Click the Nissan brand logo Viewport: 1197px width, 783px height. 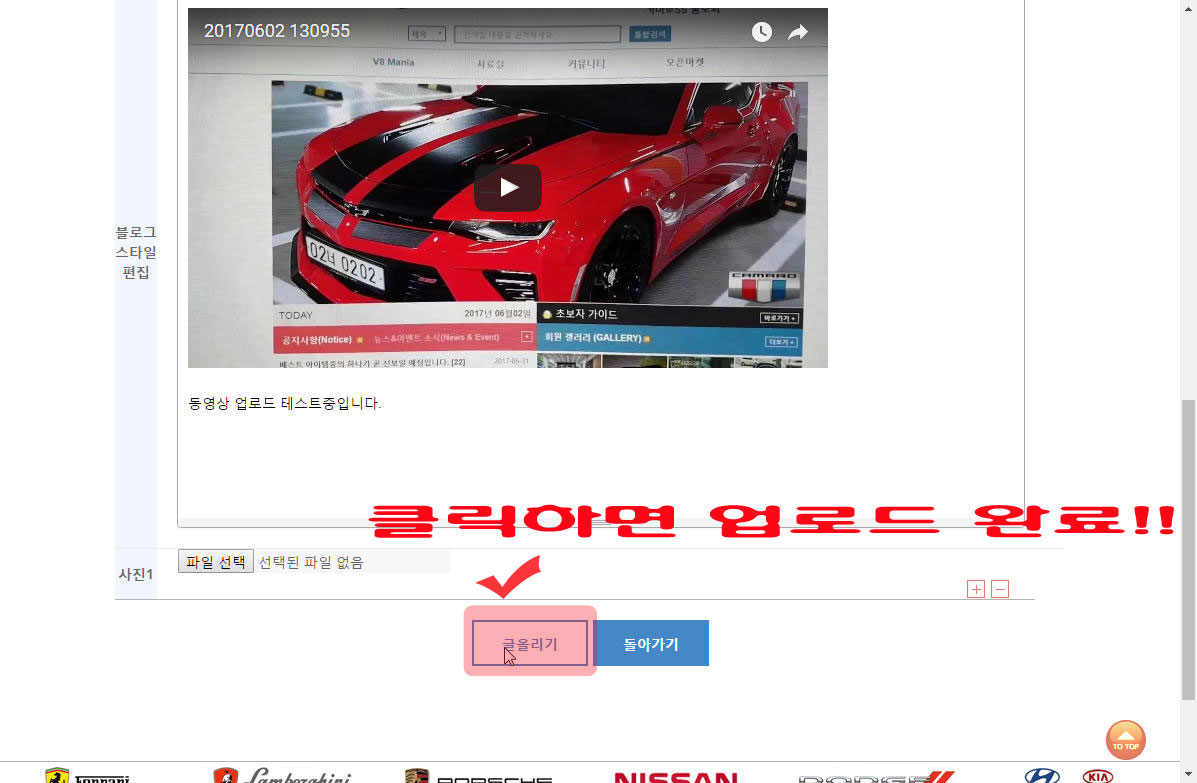pos(676,777)
